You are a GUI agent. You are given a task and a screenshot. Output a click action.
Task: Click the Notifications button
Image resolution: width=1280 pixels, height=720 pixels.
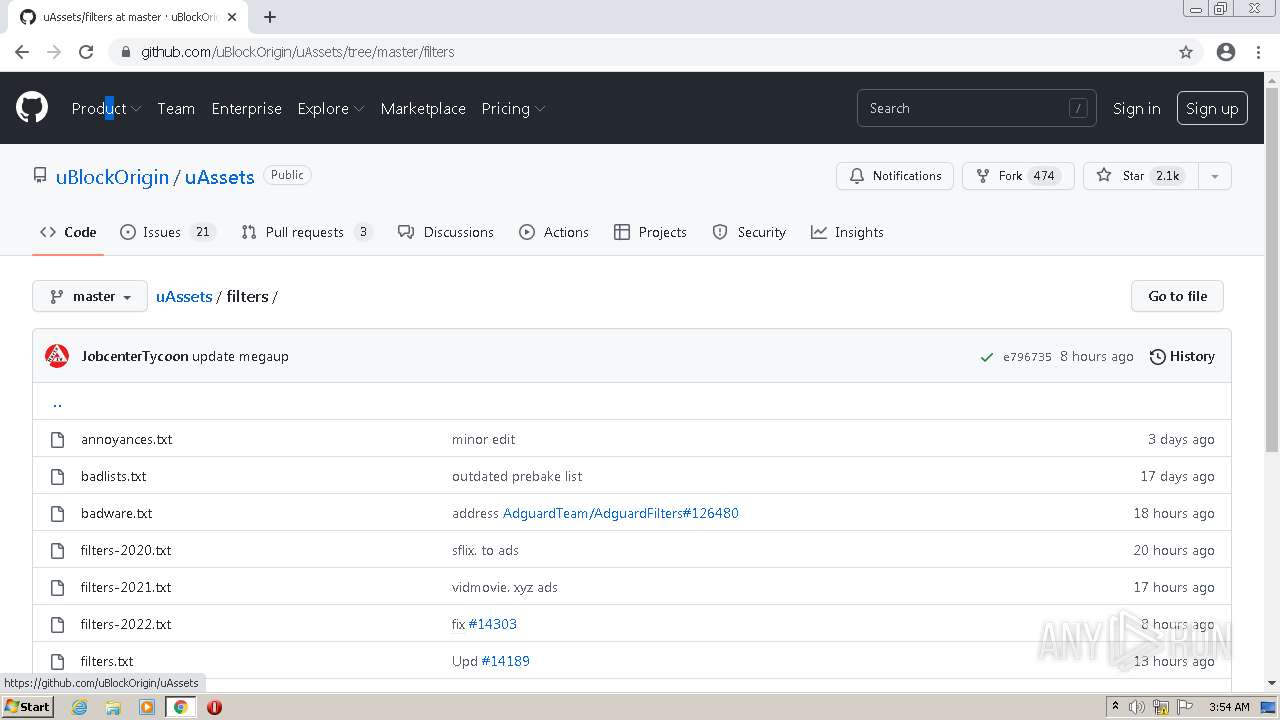pyautogui.click(x=895, y=176)
